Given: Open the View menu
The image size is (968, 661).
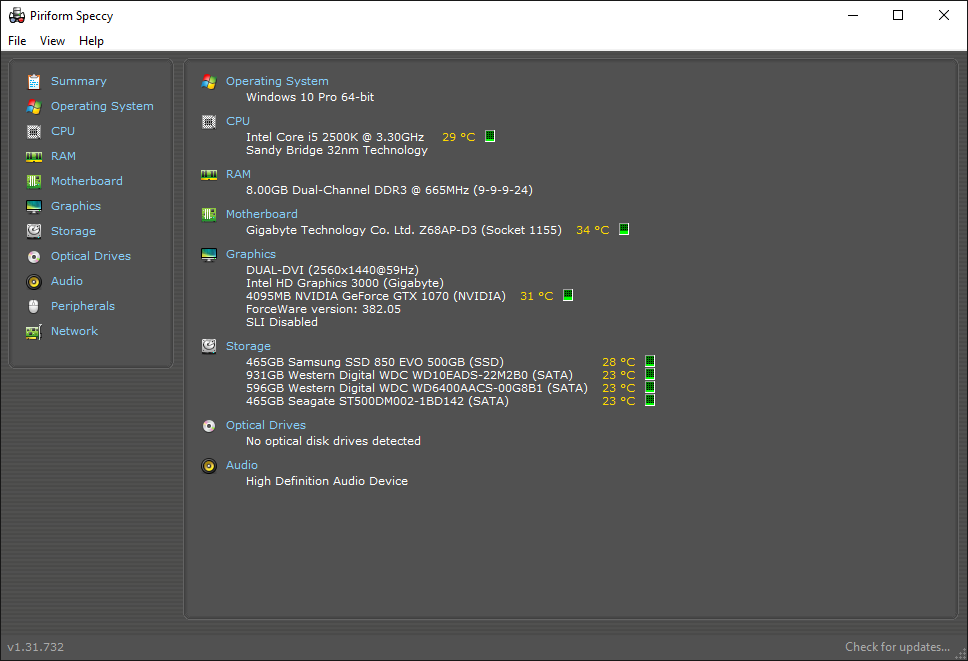Looking at the screenshot, I should [52, 41].
